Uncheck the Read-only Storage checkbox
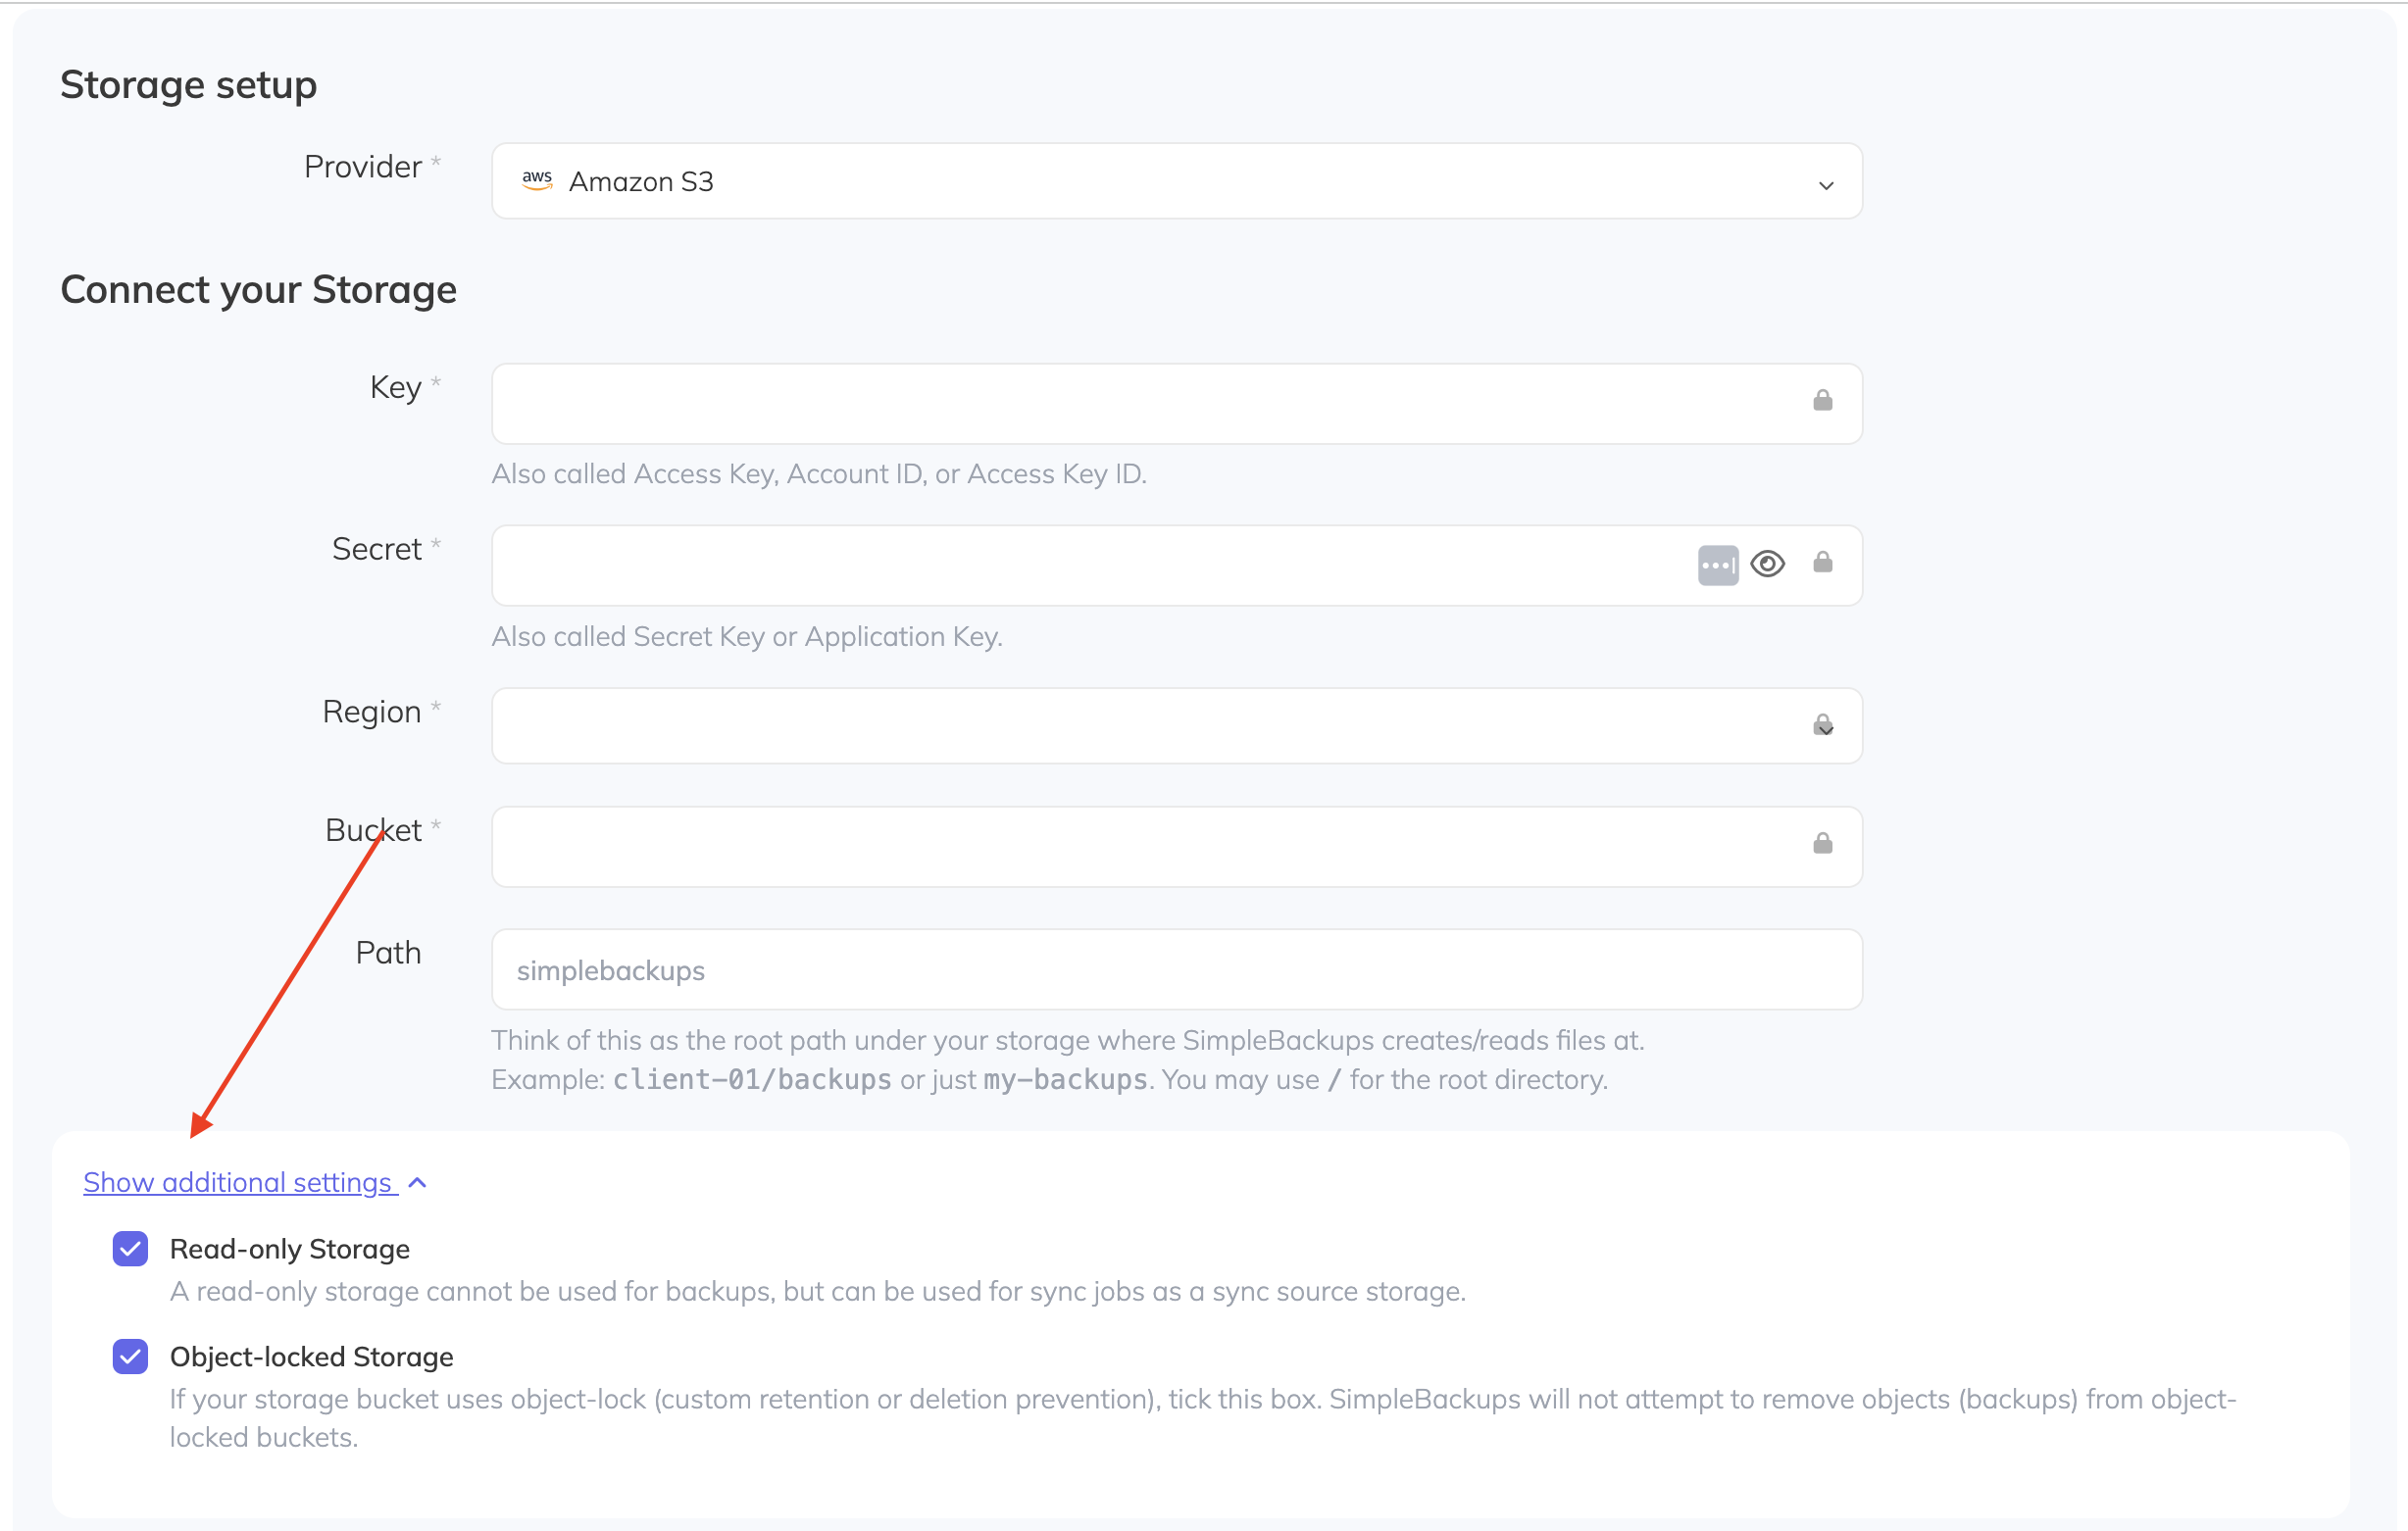The image size is (2408, 1531). [129, 1249]
